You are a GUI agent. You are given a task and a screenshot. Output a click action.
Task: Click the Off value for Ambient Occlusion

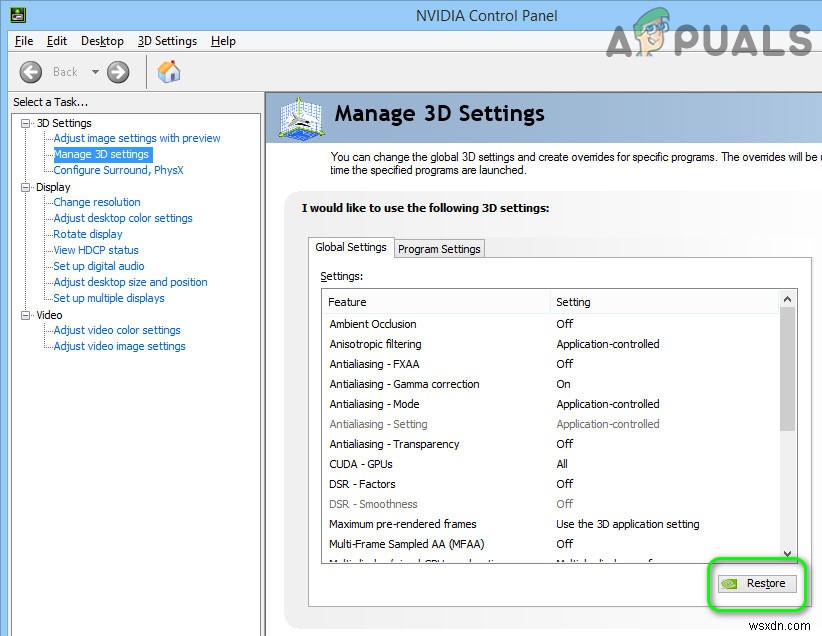pos(565,324)
